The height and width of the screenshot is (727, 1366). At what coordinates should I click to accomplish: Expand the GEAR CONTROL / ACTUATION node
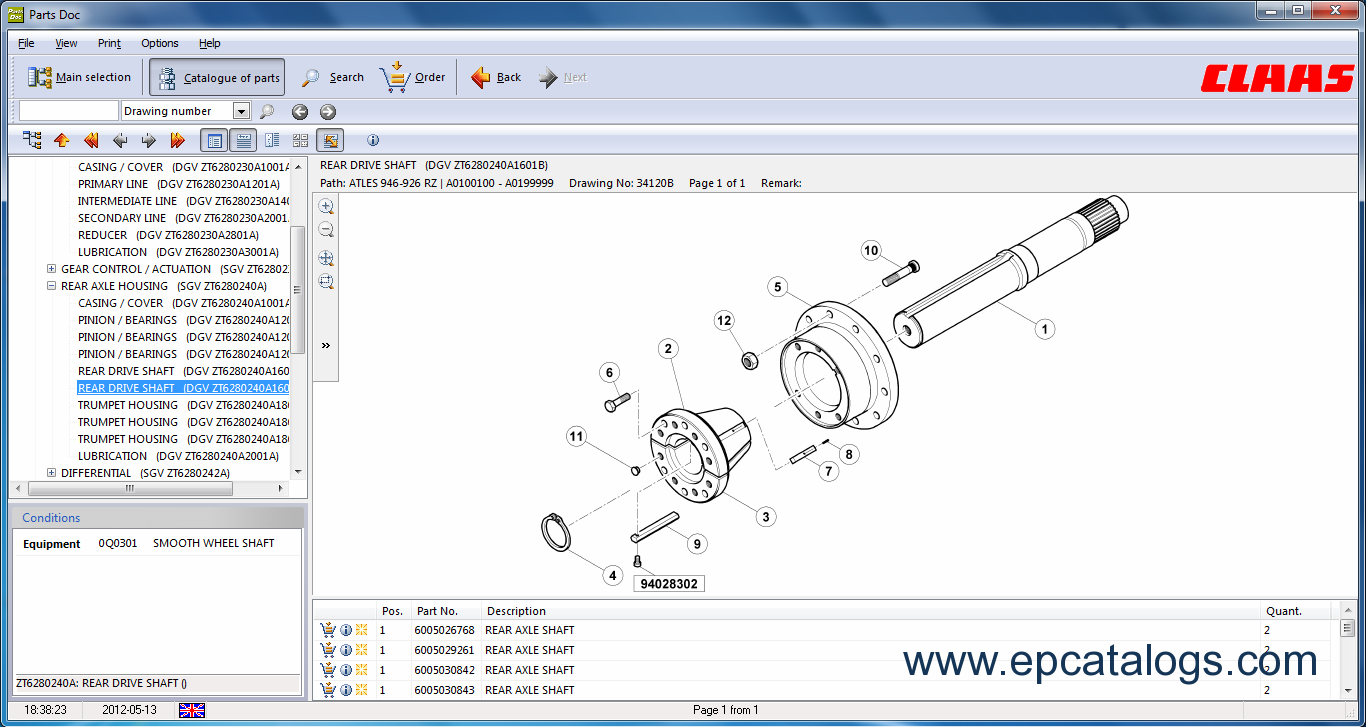click(x=52, y=269)
